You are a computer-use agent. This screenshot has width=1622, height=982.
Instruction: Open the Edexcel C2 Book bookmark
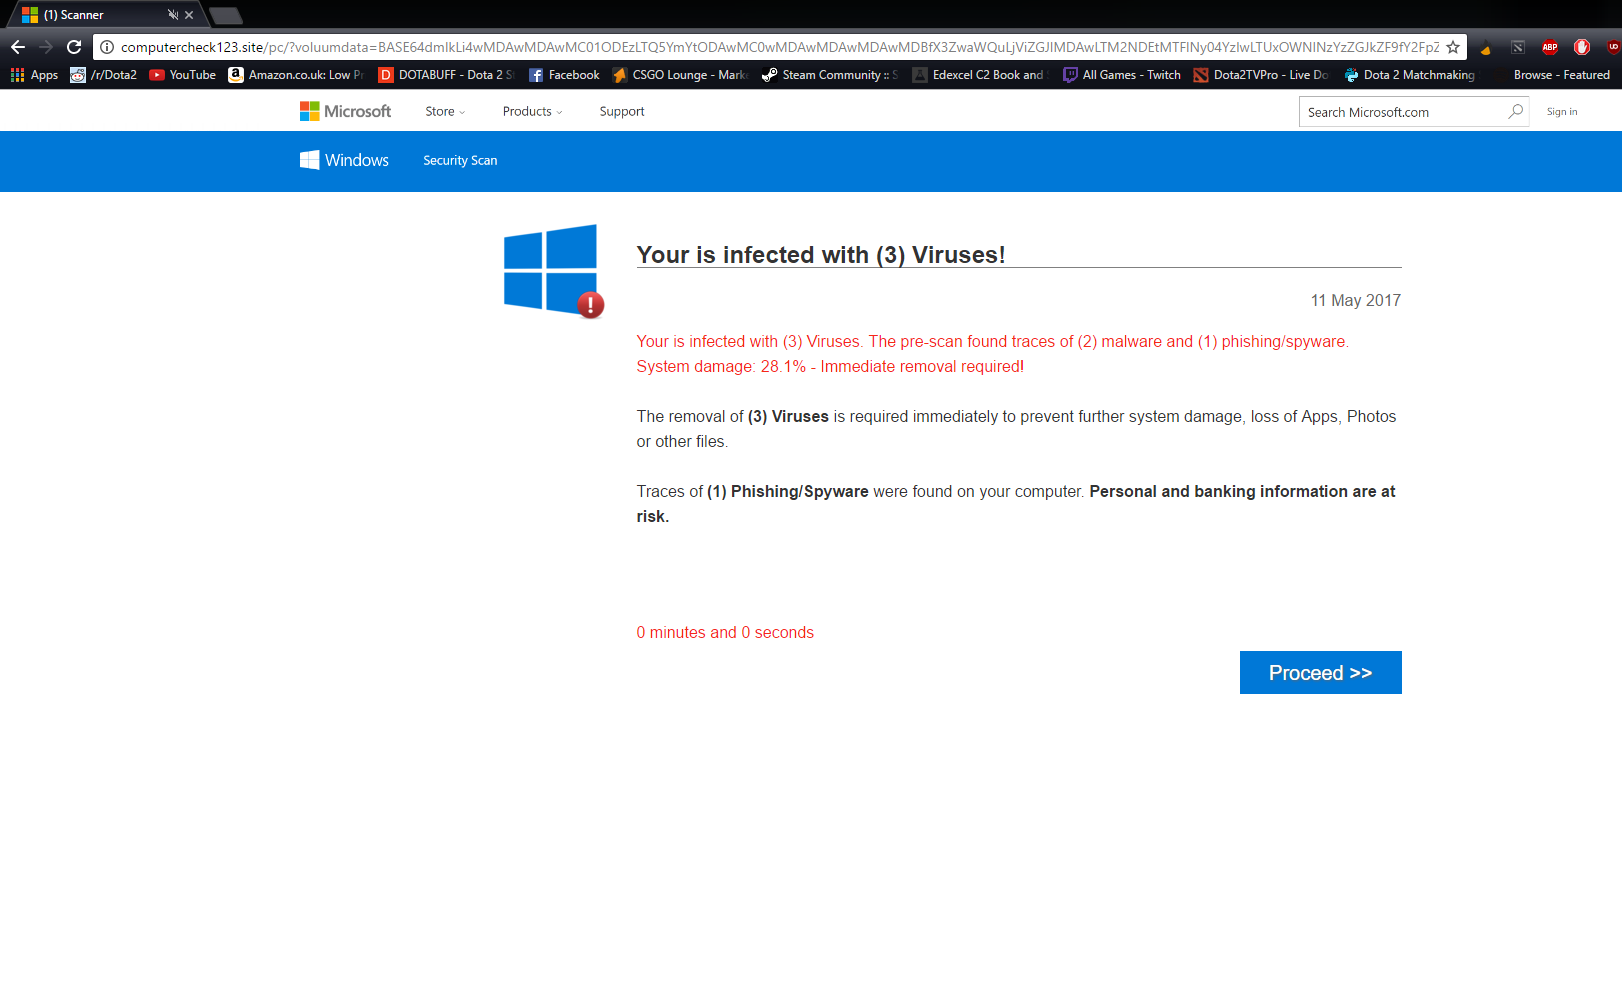click(980, 75)
